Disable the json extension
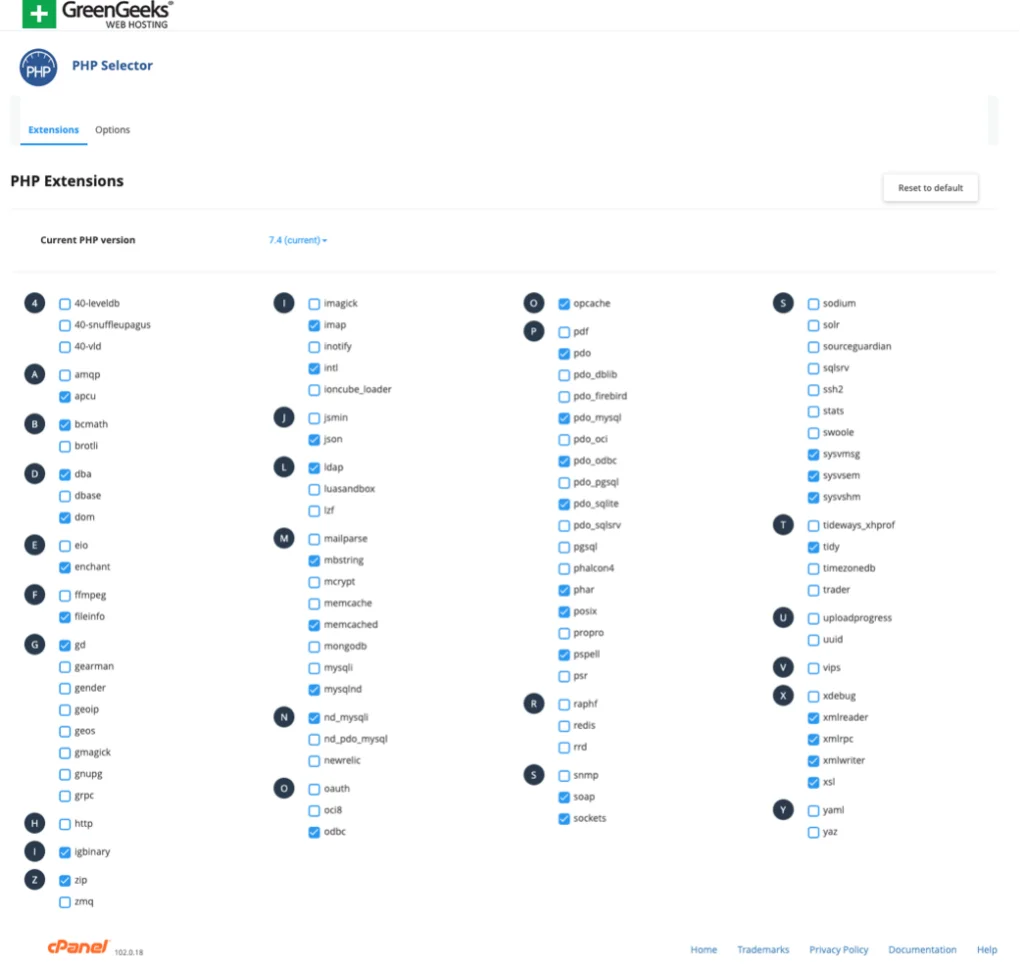Image resolution: width=1024 pixels, height=970 pixels. pos(314,440)
